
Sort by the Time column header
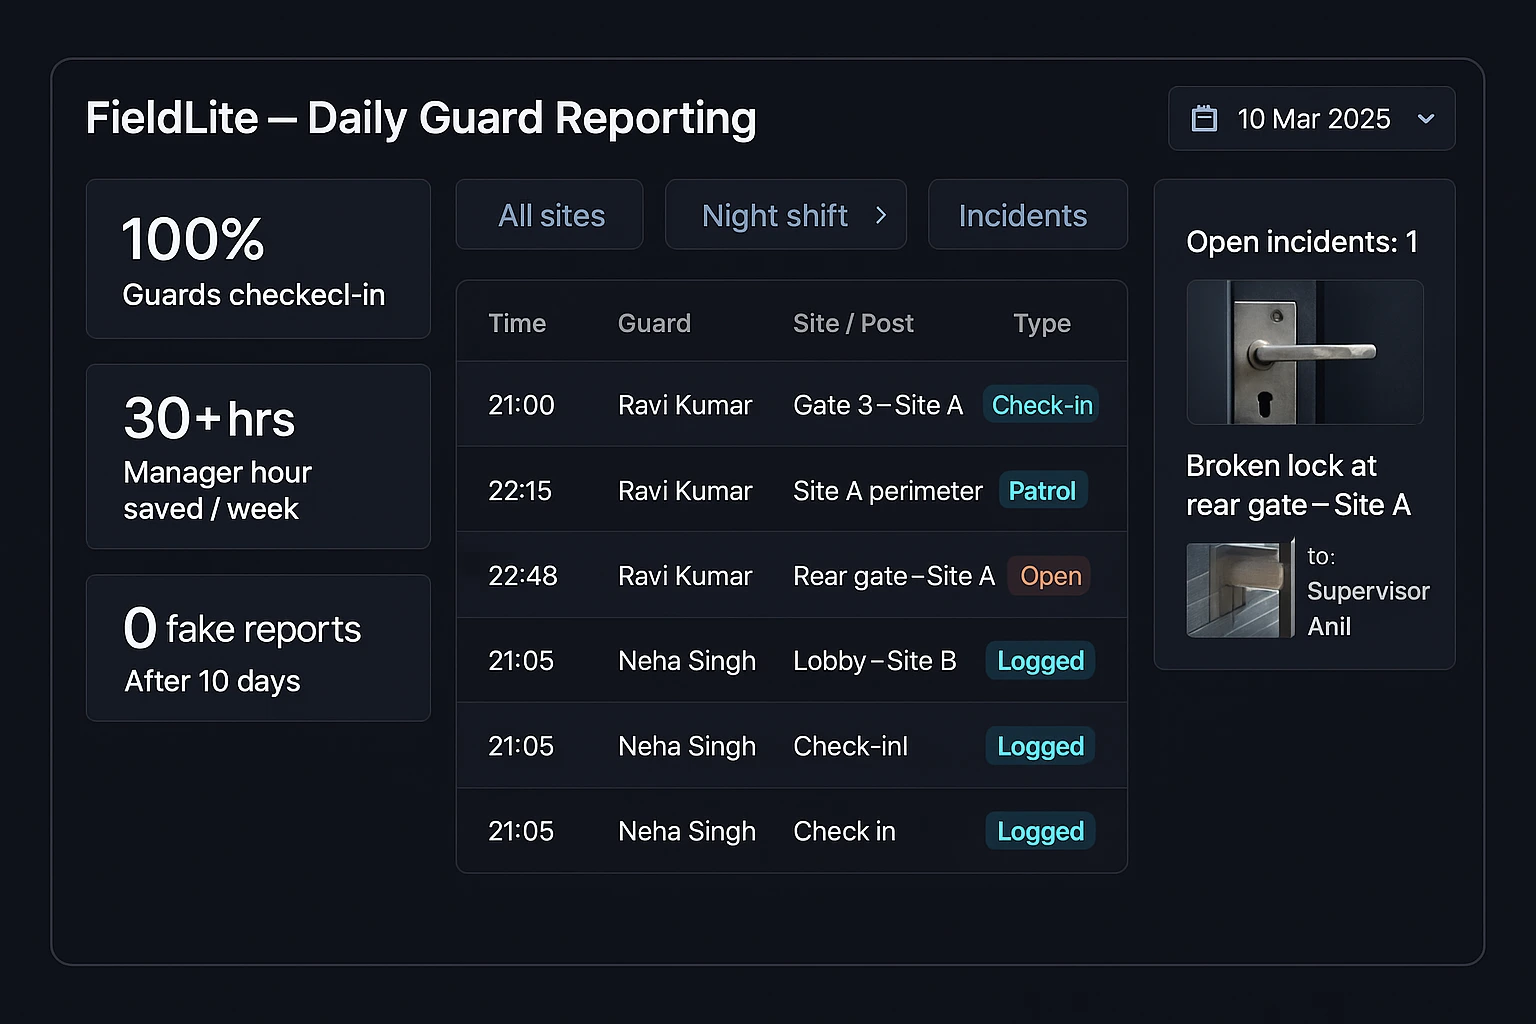tap(517, 323)
